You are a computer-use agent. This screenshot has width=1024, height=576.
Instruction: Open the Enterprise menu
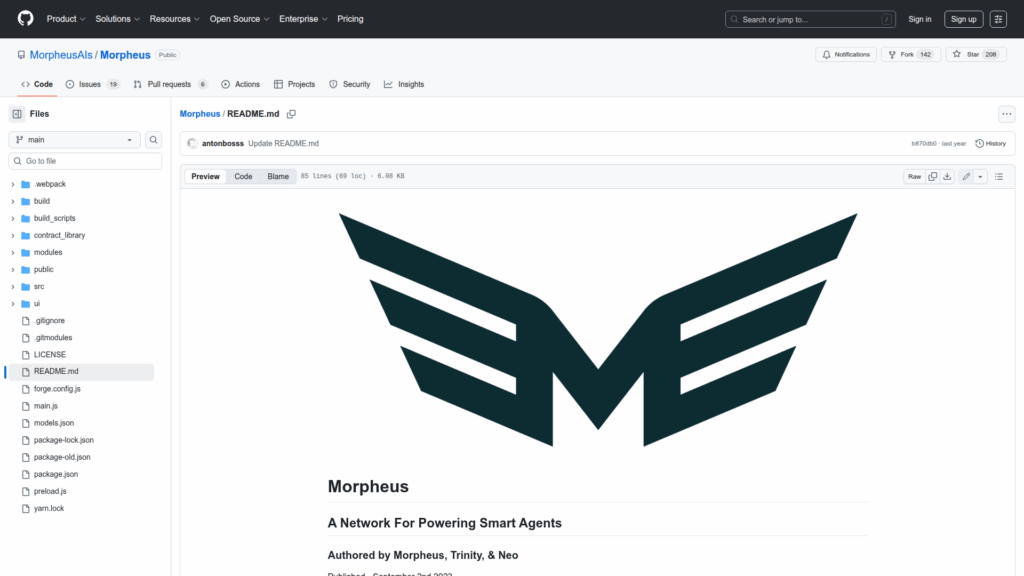303,19
